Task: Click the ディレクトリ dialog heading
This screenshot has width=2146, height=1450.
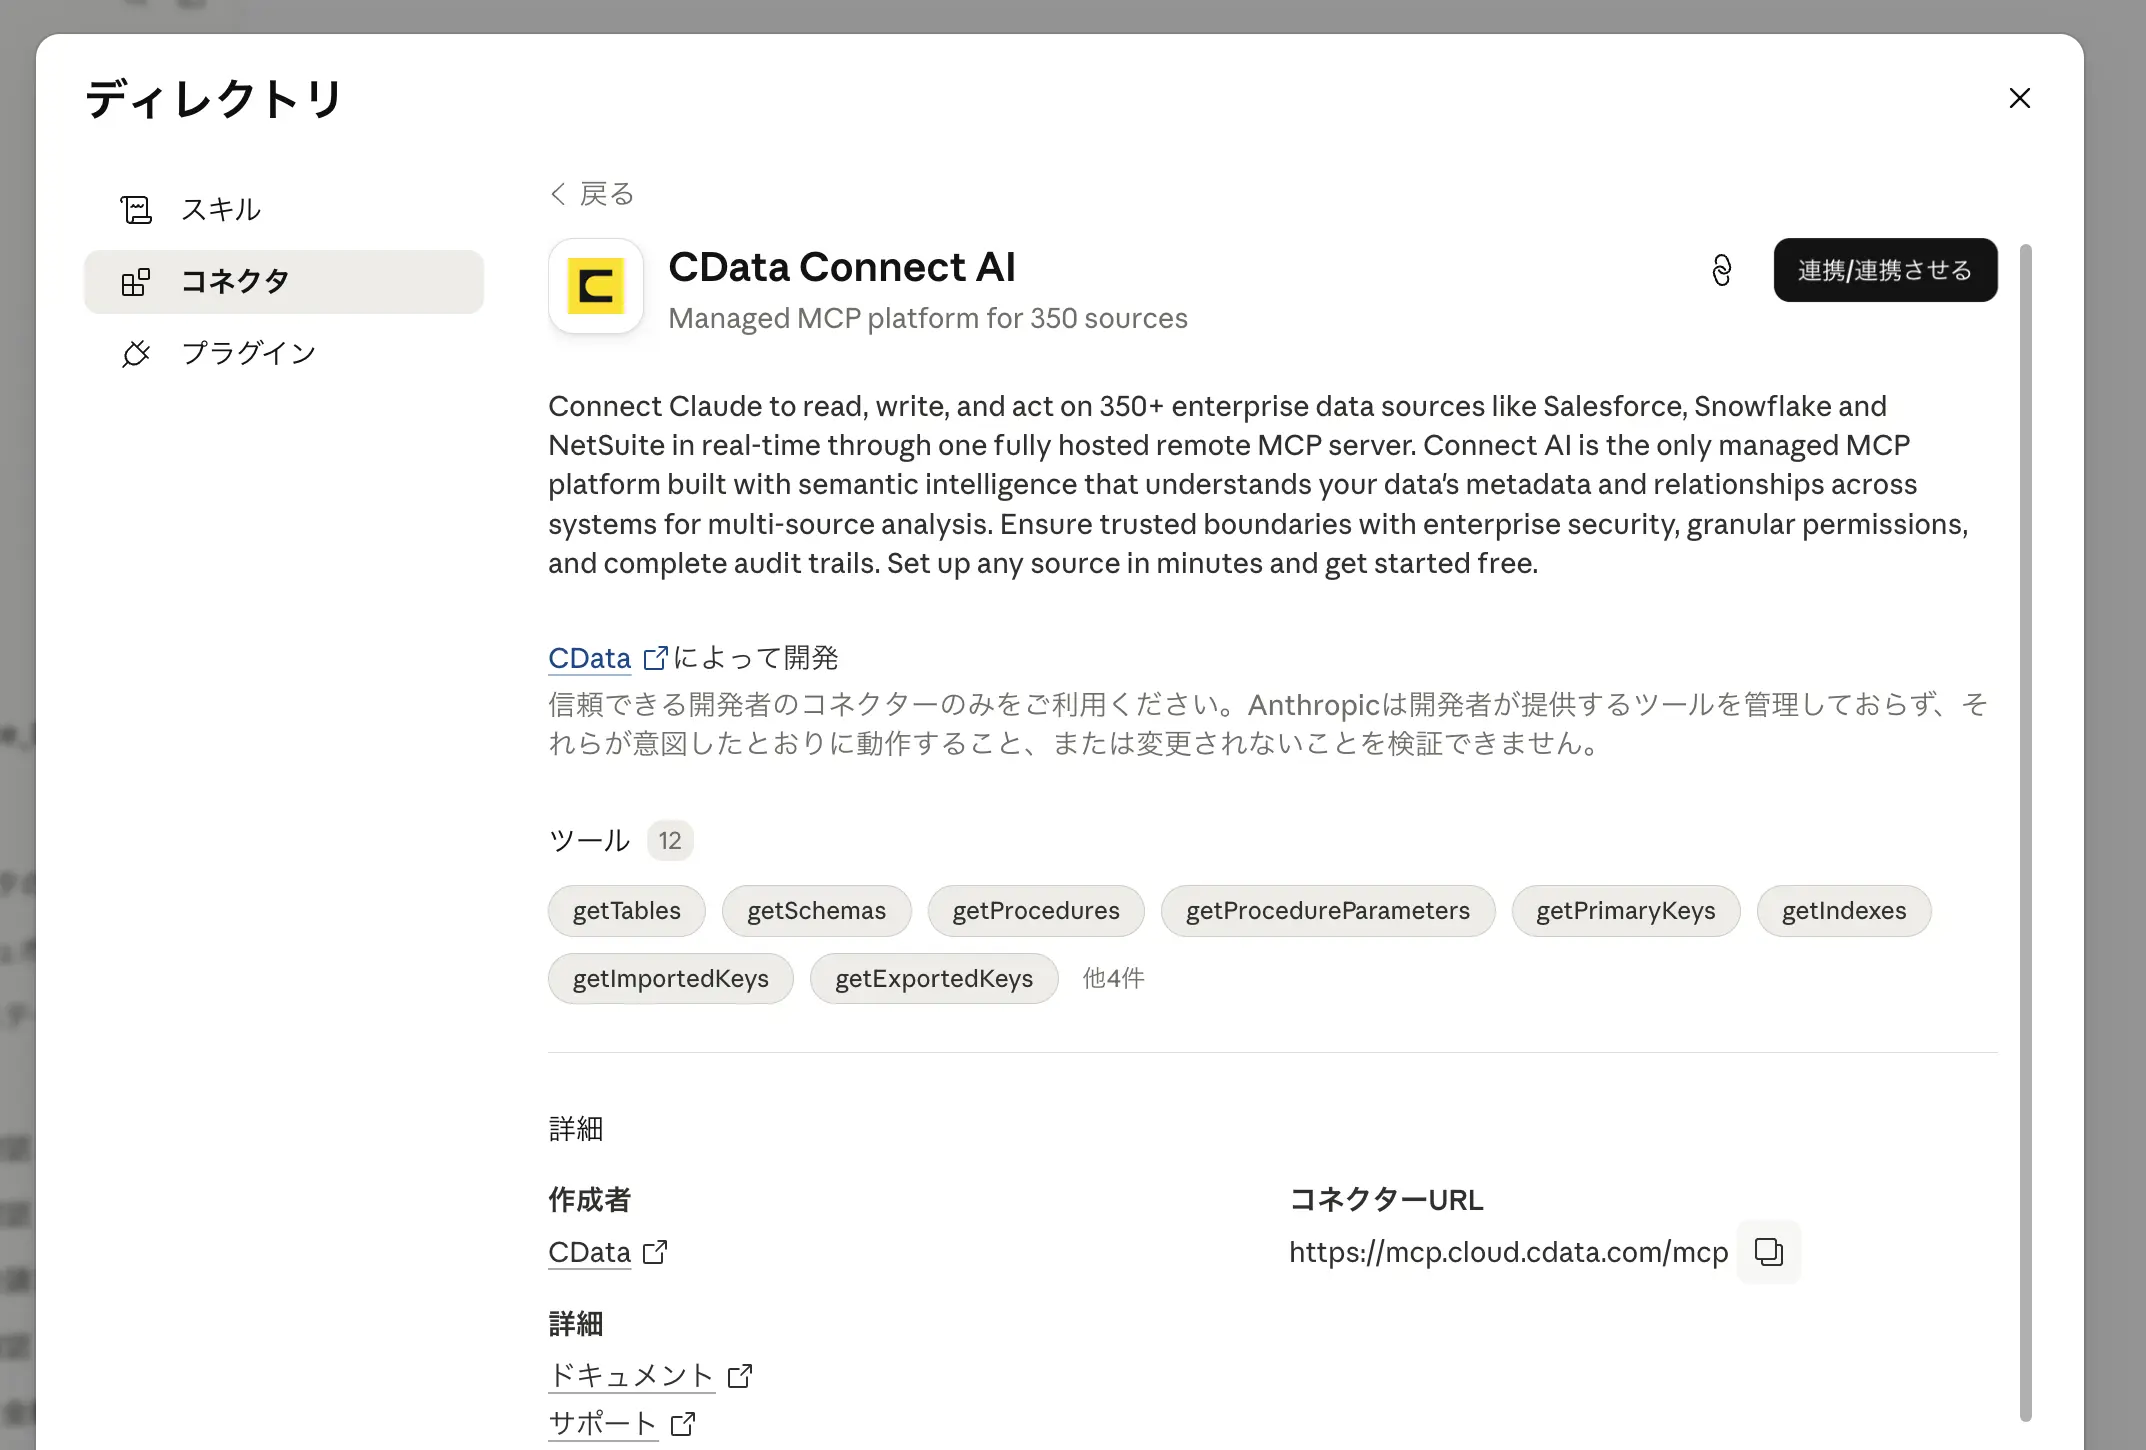Action: point(213,99)
